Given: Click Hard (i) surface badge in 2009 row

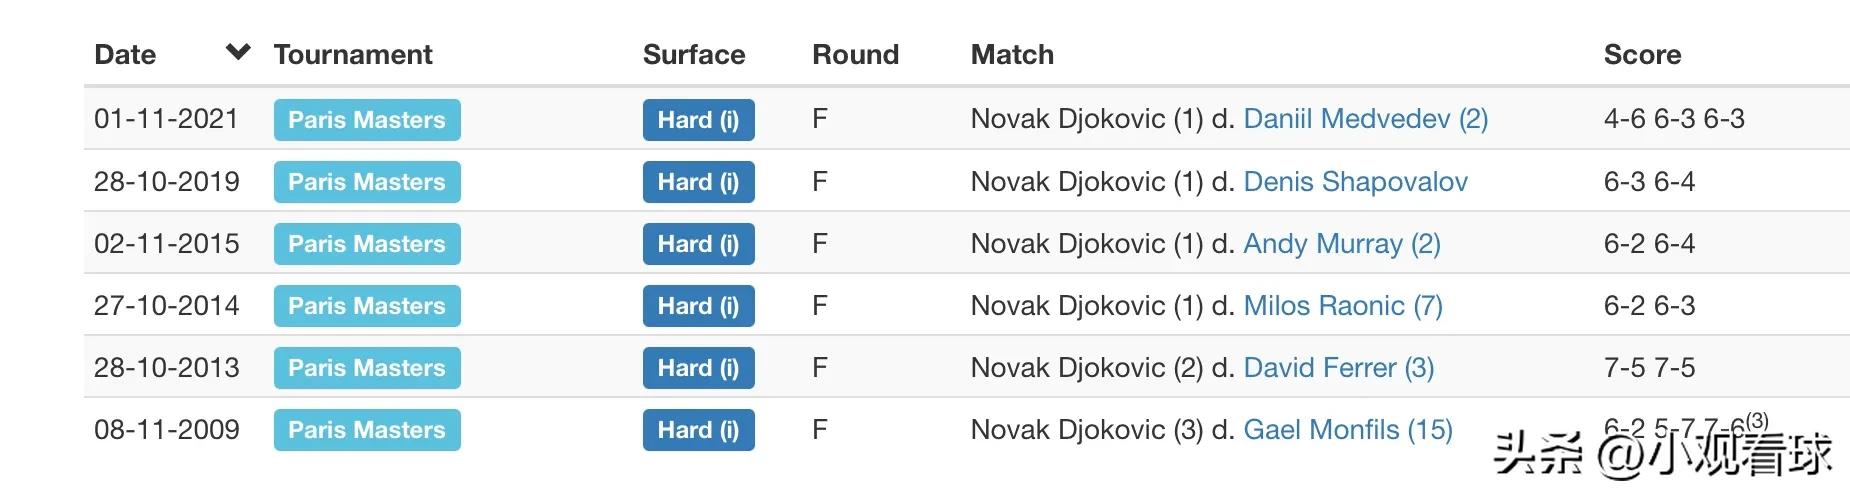Looking at the screenshot, I should coord(698,430).
